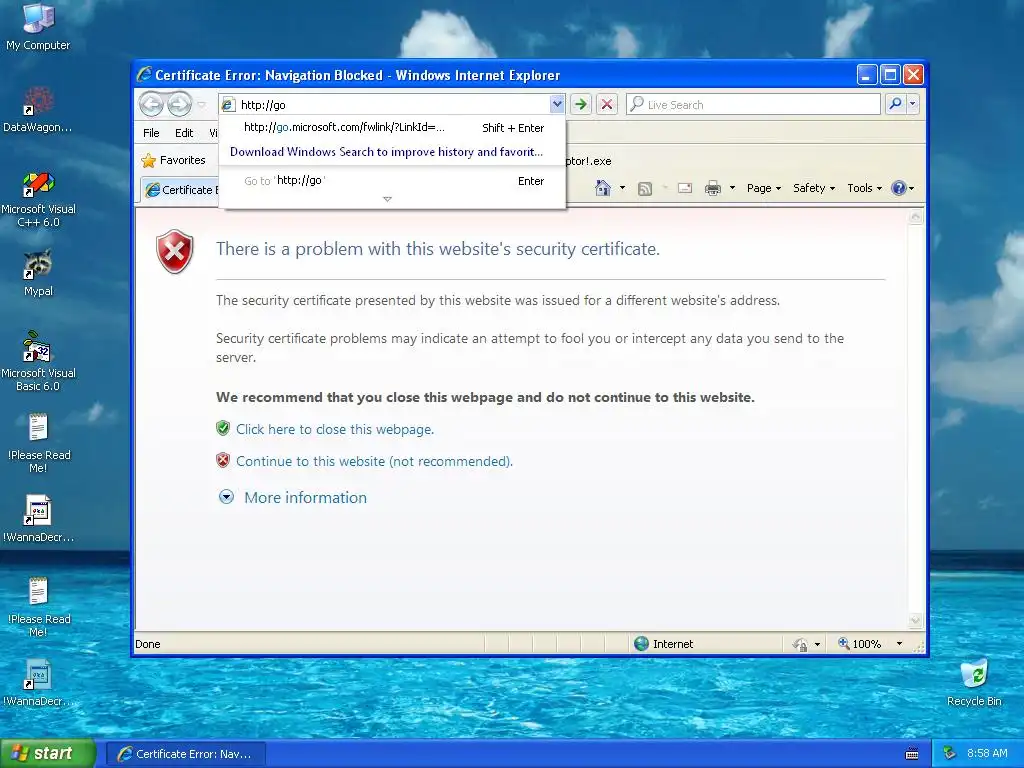Open the zoom level dropdown arrow

899,644
